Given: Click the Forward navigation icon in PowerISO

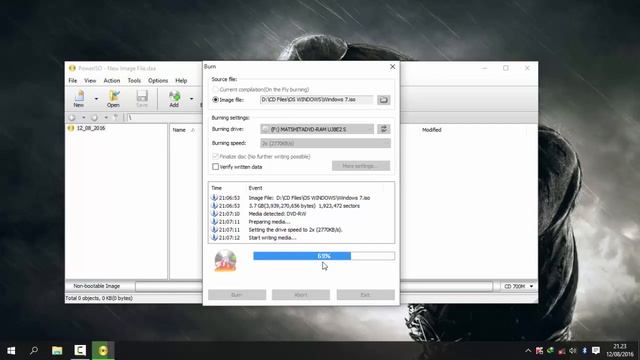Looking at the screenshot, I should (x=94, y=118).
